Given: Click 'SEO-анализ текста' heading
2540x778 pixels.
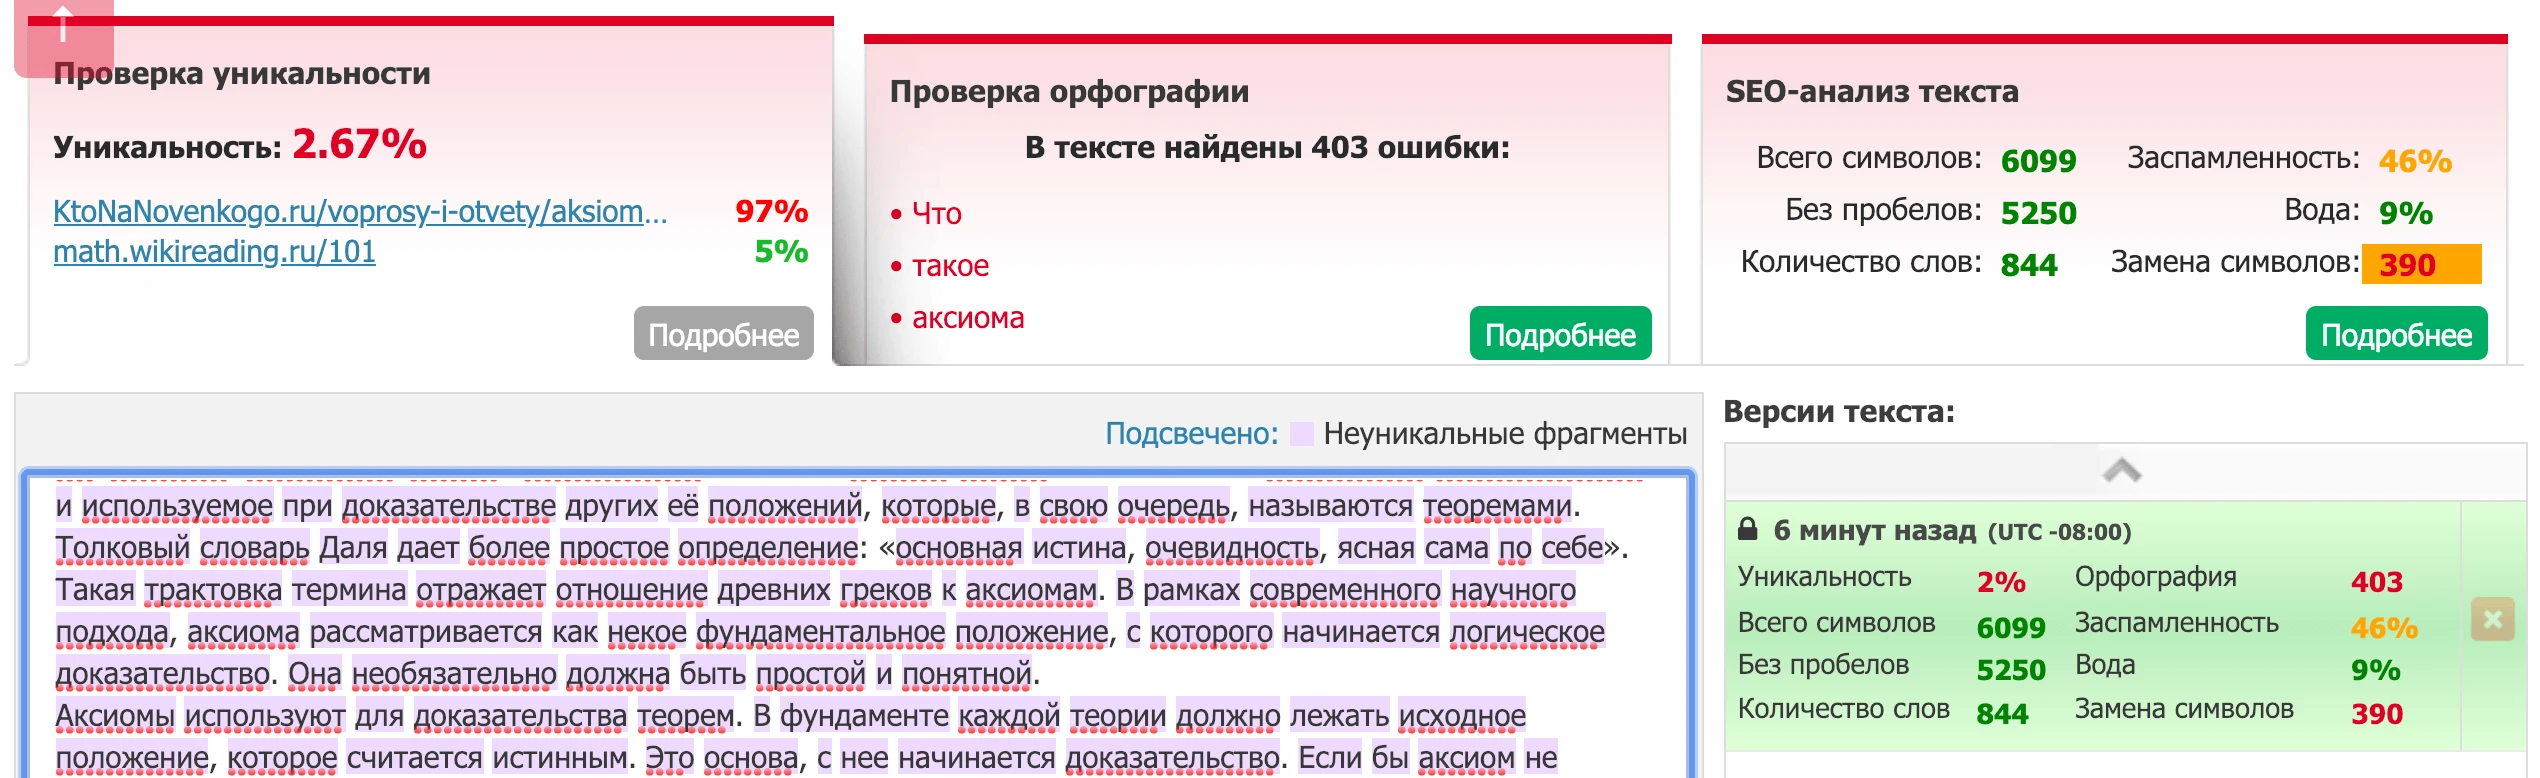Looking at the screenshot, I should (x=1872, y=91).
